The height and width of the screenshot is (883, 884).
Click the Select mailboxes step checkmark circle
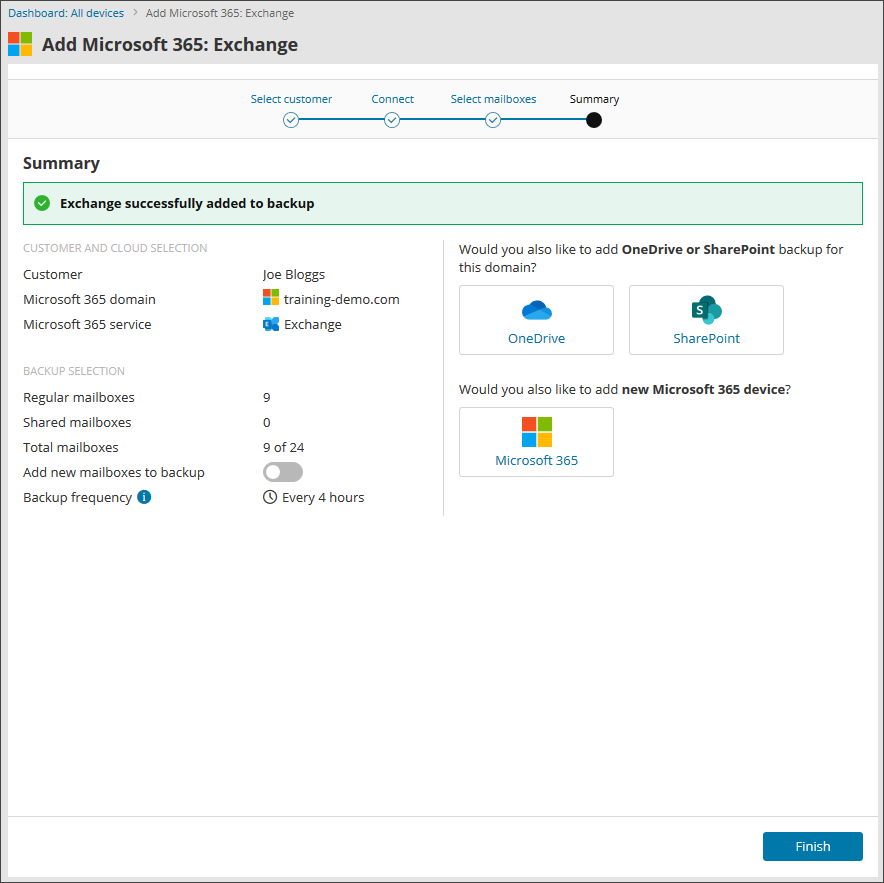[493, 120]
